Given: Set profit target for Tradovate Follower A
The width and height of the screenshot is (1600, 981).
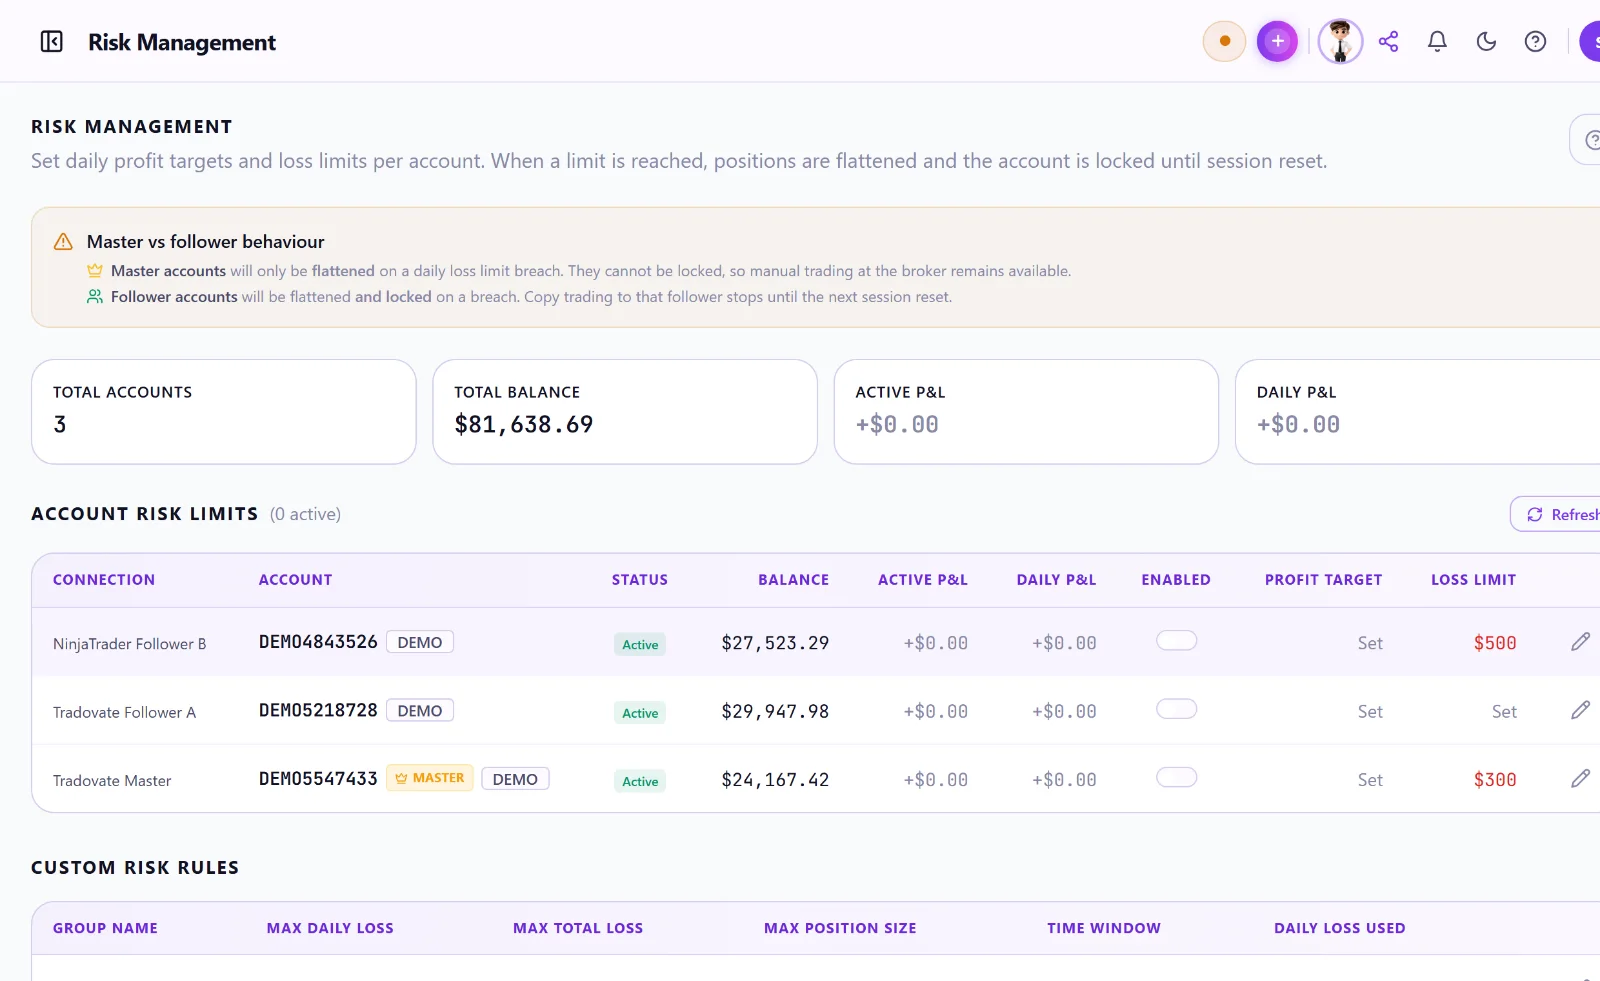Looking at the screenshot, I should 1370,711.
